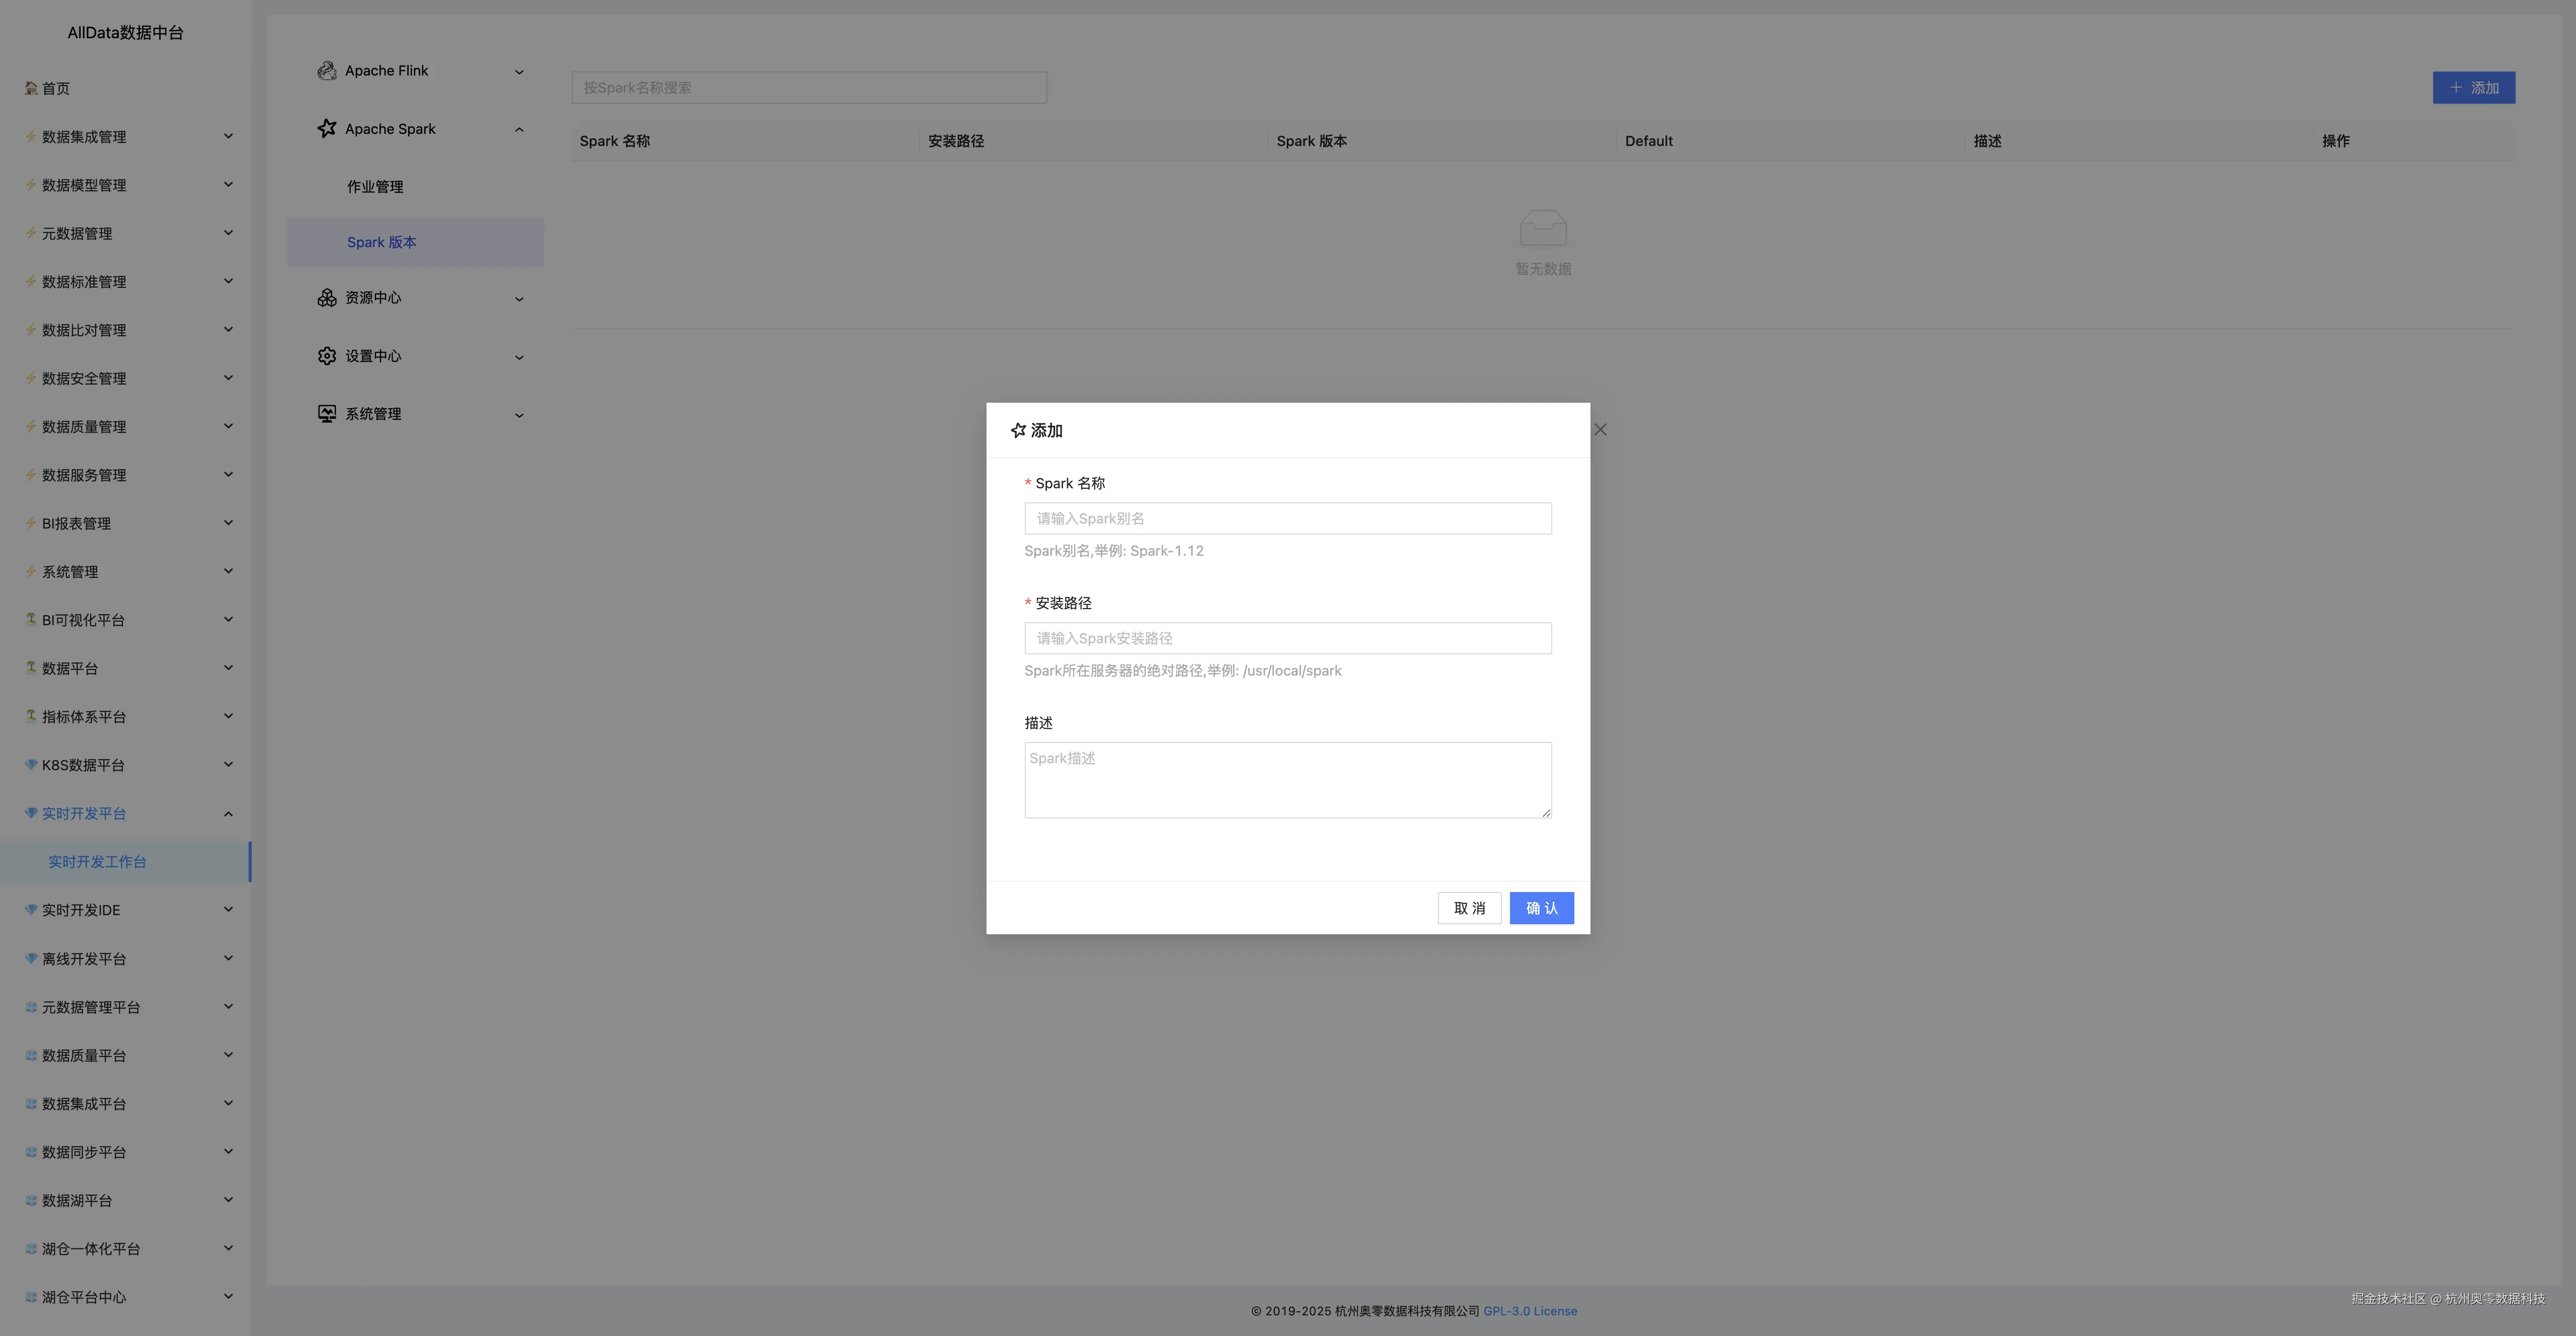Screen dimensions: 2576x1336
Task: Select the Spark 版本 menu item
Action: tap(381, 242)
